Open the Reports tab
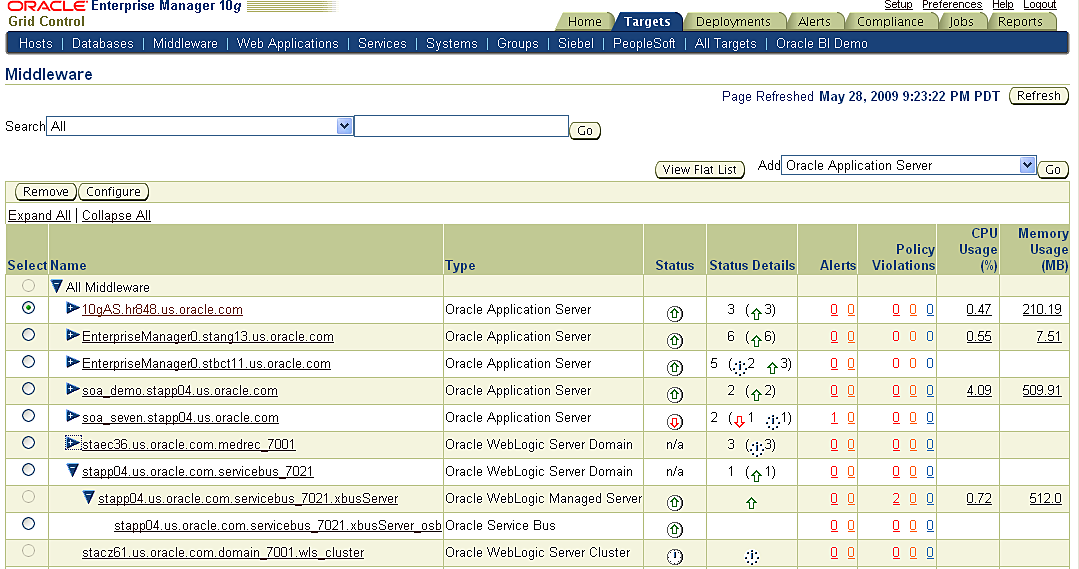Screen dimensions: 1079x569 tap(1020, 21)
